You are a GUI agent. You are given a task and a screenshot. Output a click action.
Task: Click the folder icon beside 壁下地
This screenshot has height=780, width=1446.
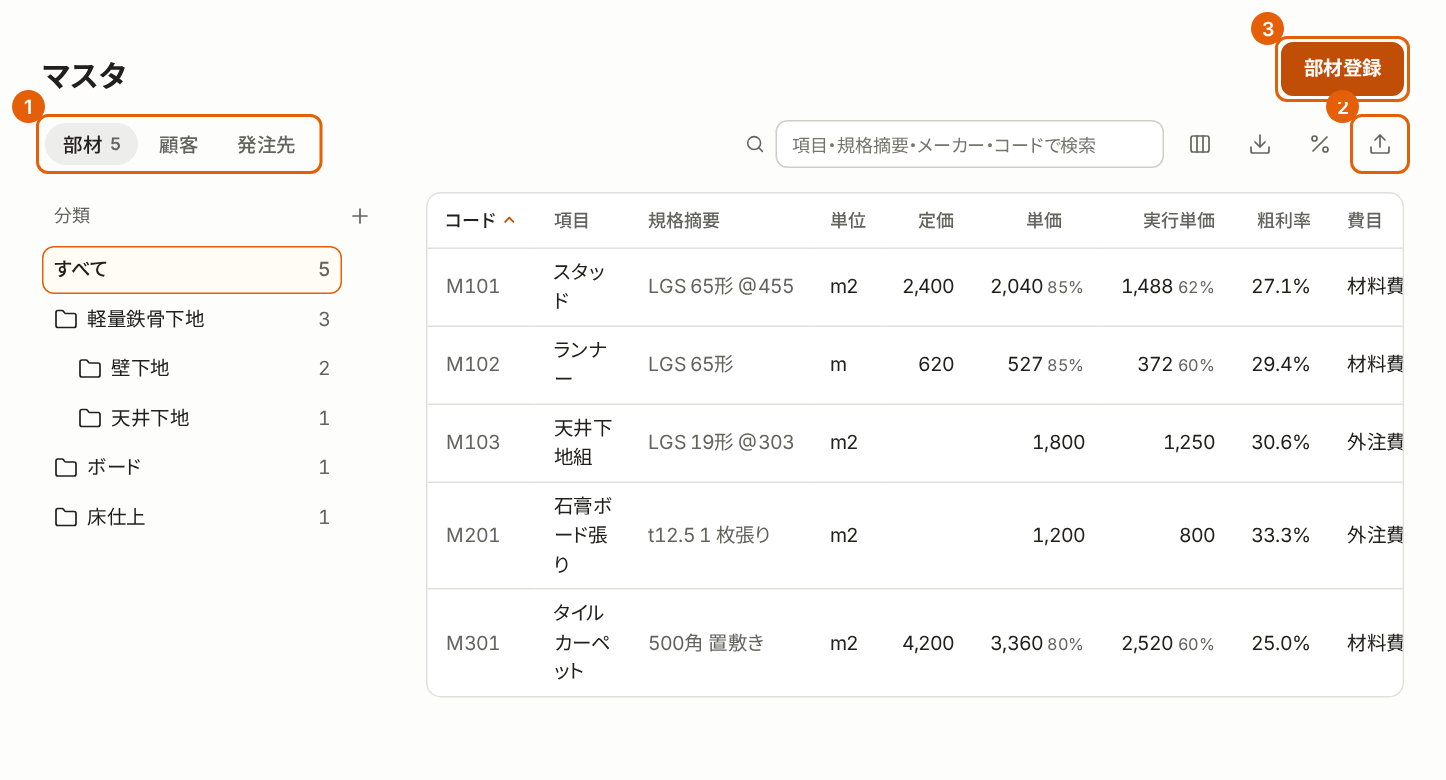point(90,369)
